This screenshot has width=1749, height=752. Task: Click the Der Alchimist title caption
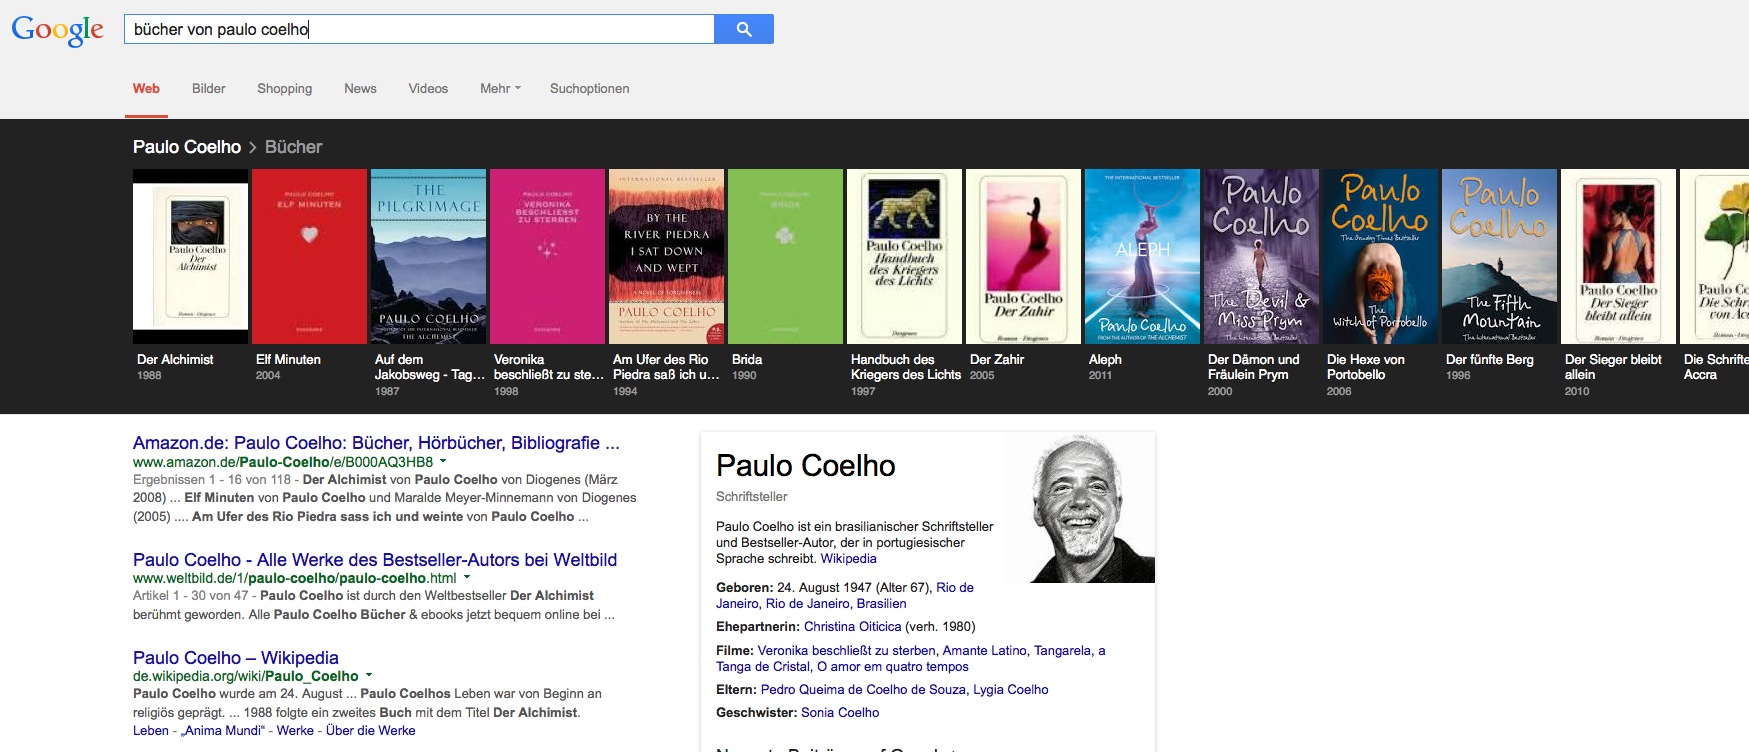tap(175, 359)
